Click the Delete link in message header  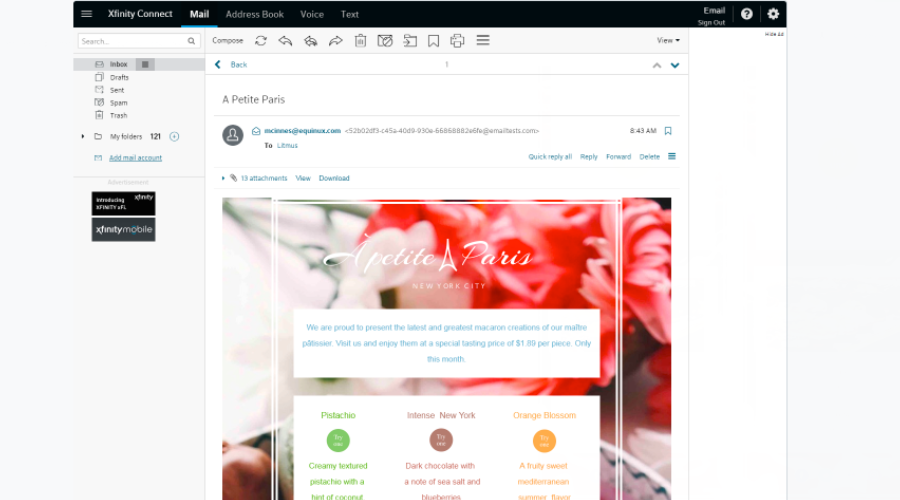649,157
